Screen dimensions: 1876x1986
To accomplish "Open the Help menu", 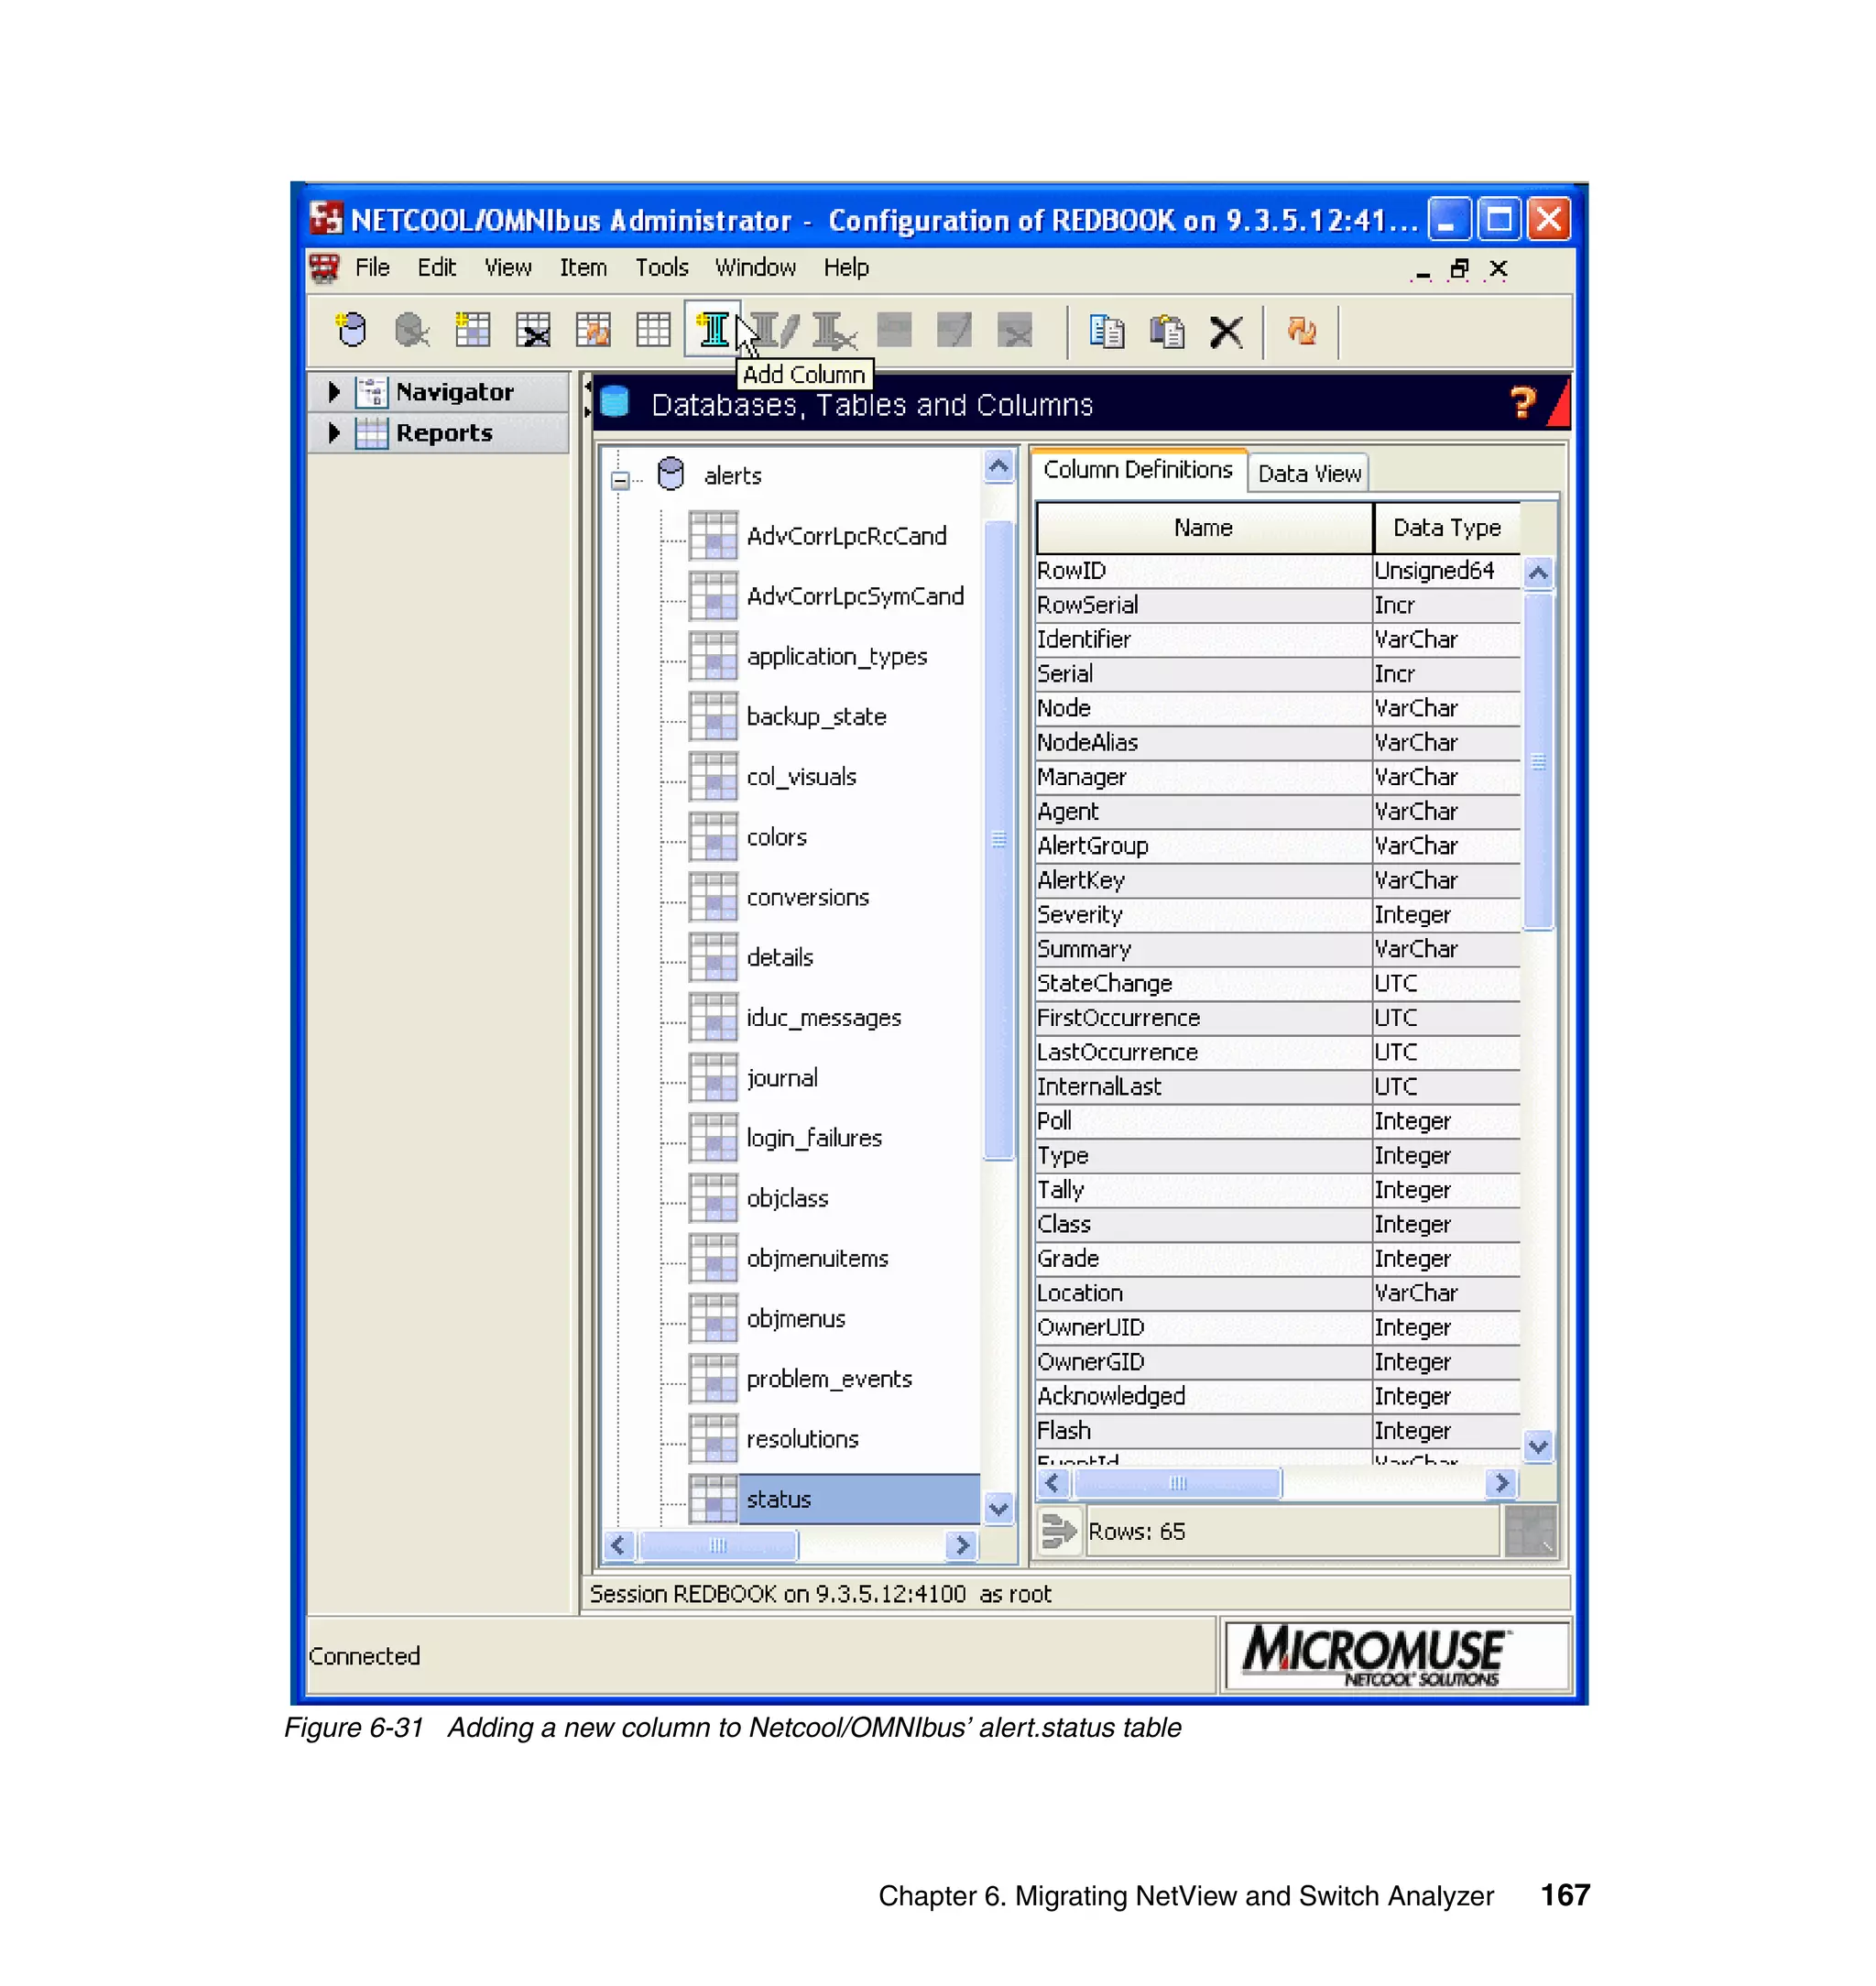I will tap(846, 268).
